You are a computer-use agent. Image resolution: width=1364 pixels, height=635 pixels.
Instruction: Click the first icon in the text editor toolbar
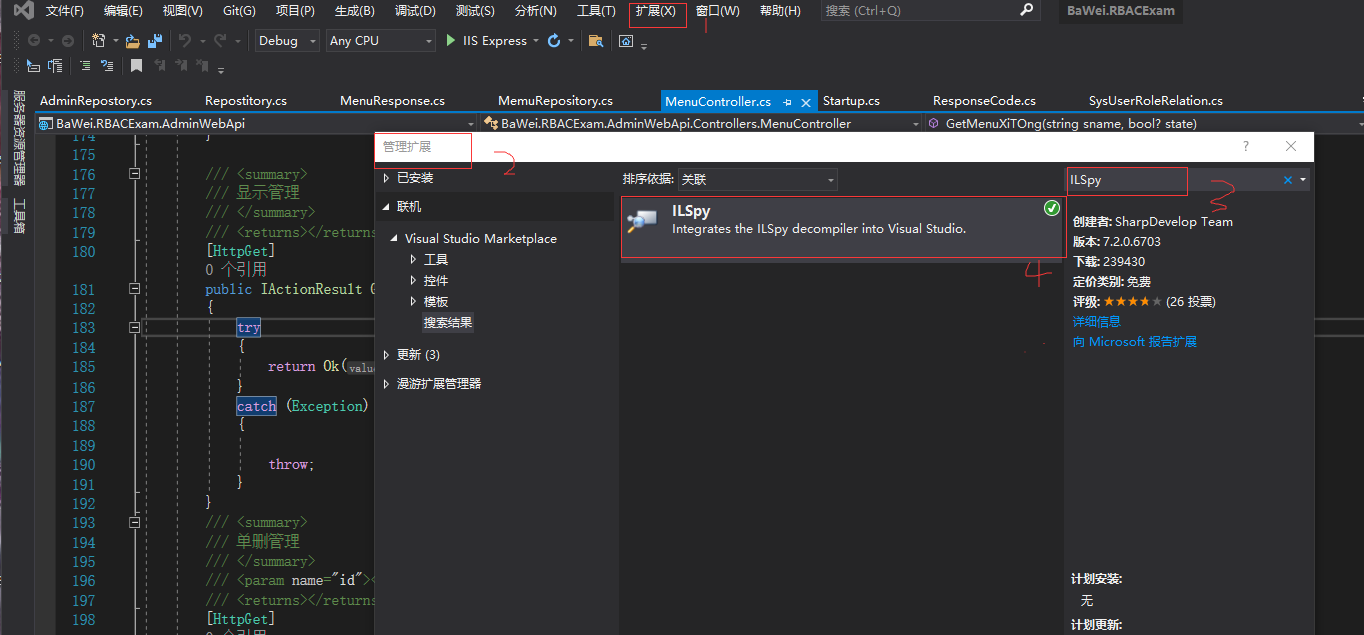point(33,66)
